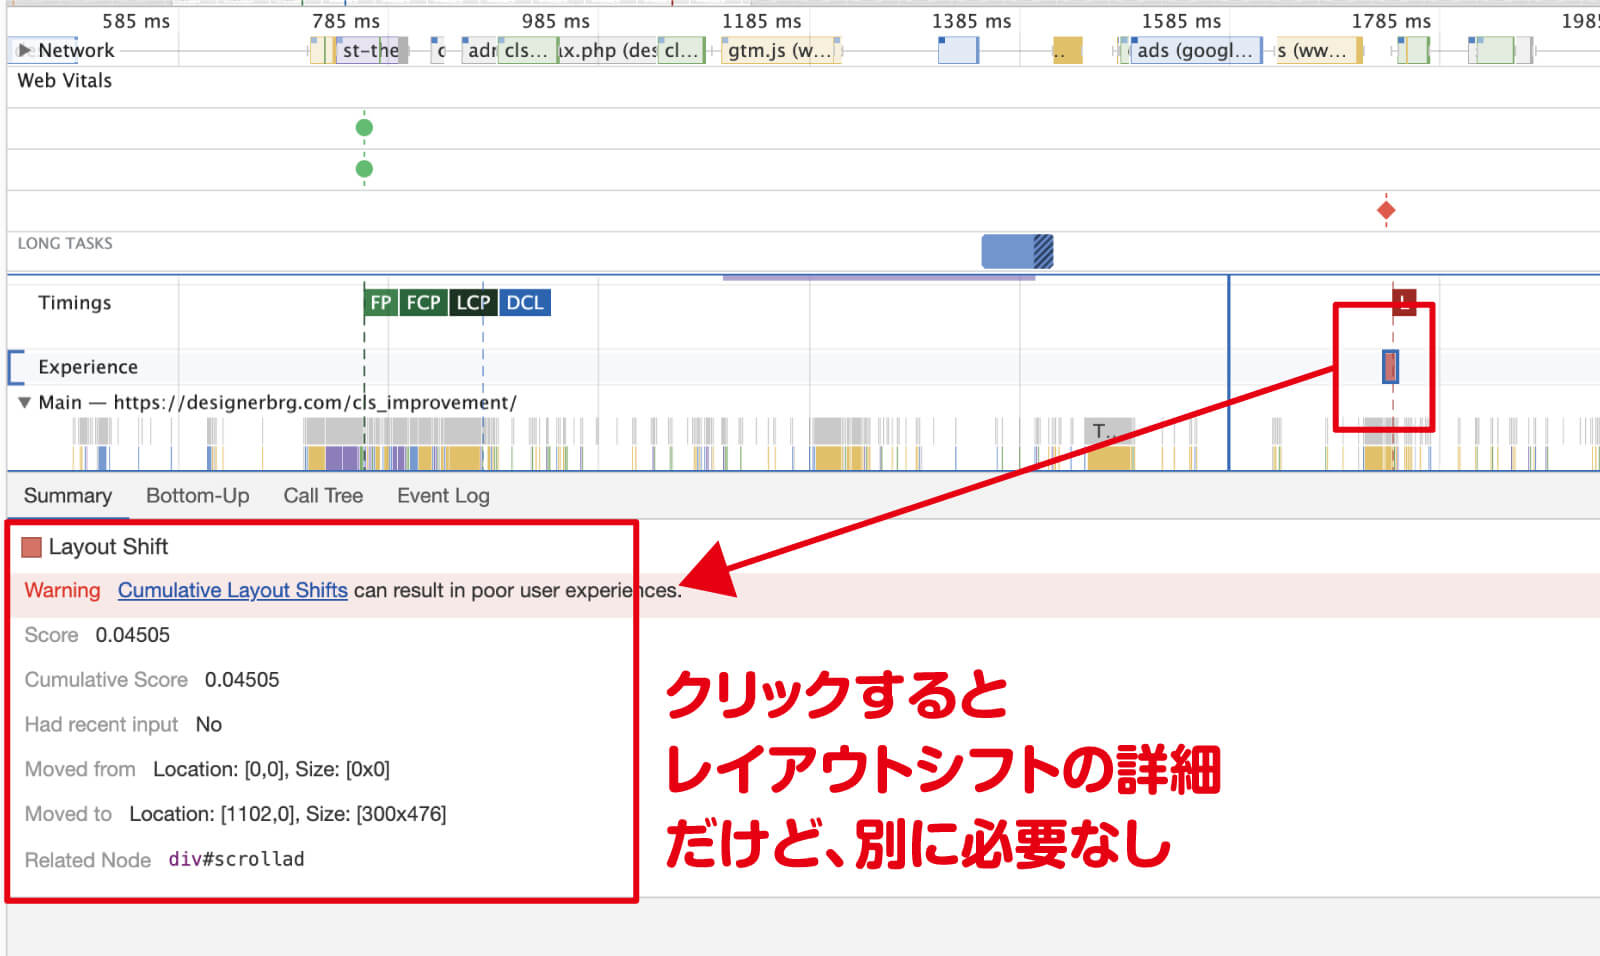This screenshot has height=956, width=1600.
Task: Collapse the Main thread track
Action: (x=24, y=403)
